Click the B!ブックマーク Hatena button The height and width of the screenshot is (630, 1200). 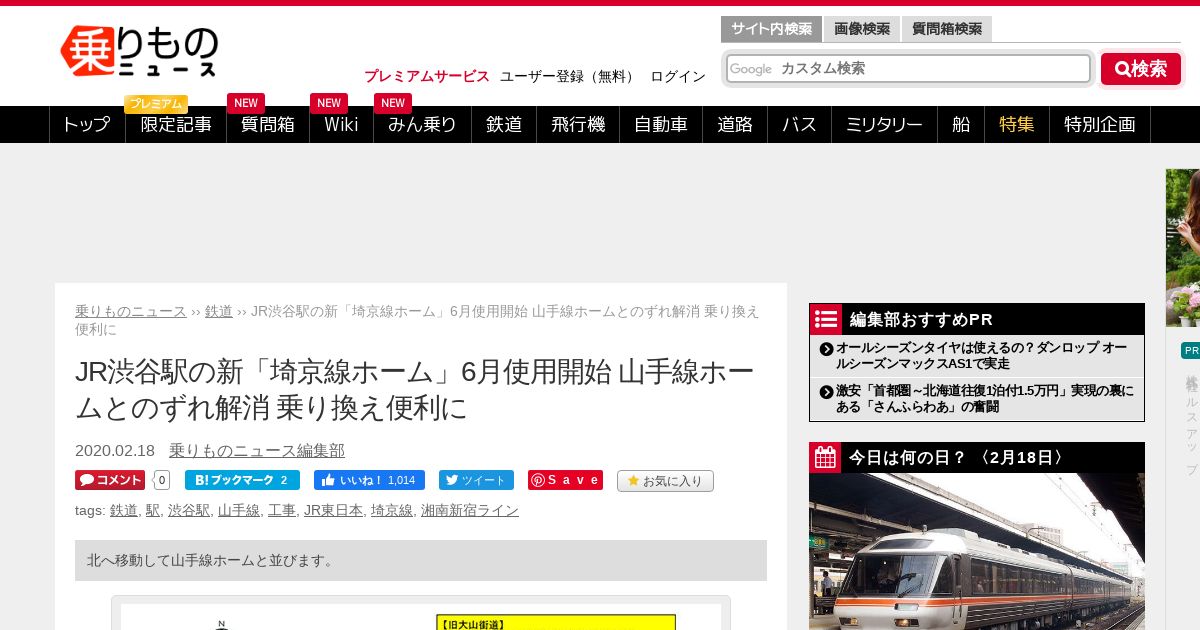pyautogui.click(x=242, y=480)
